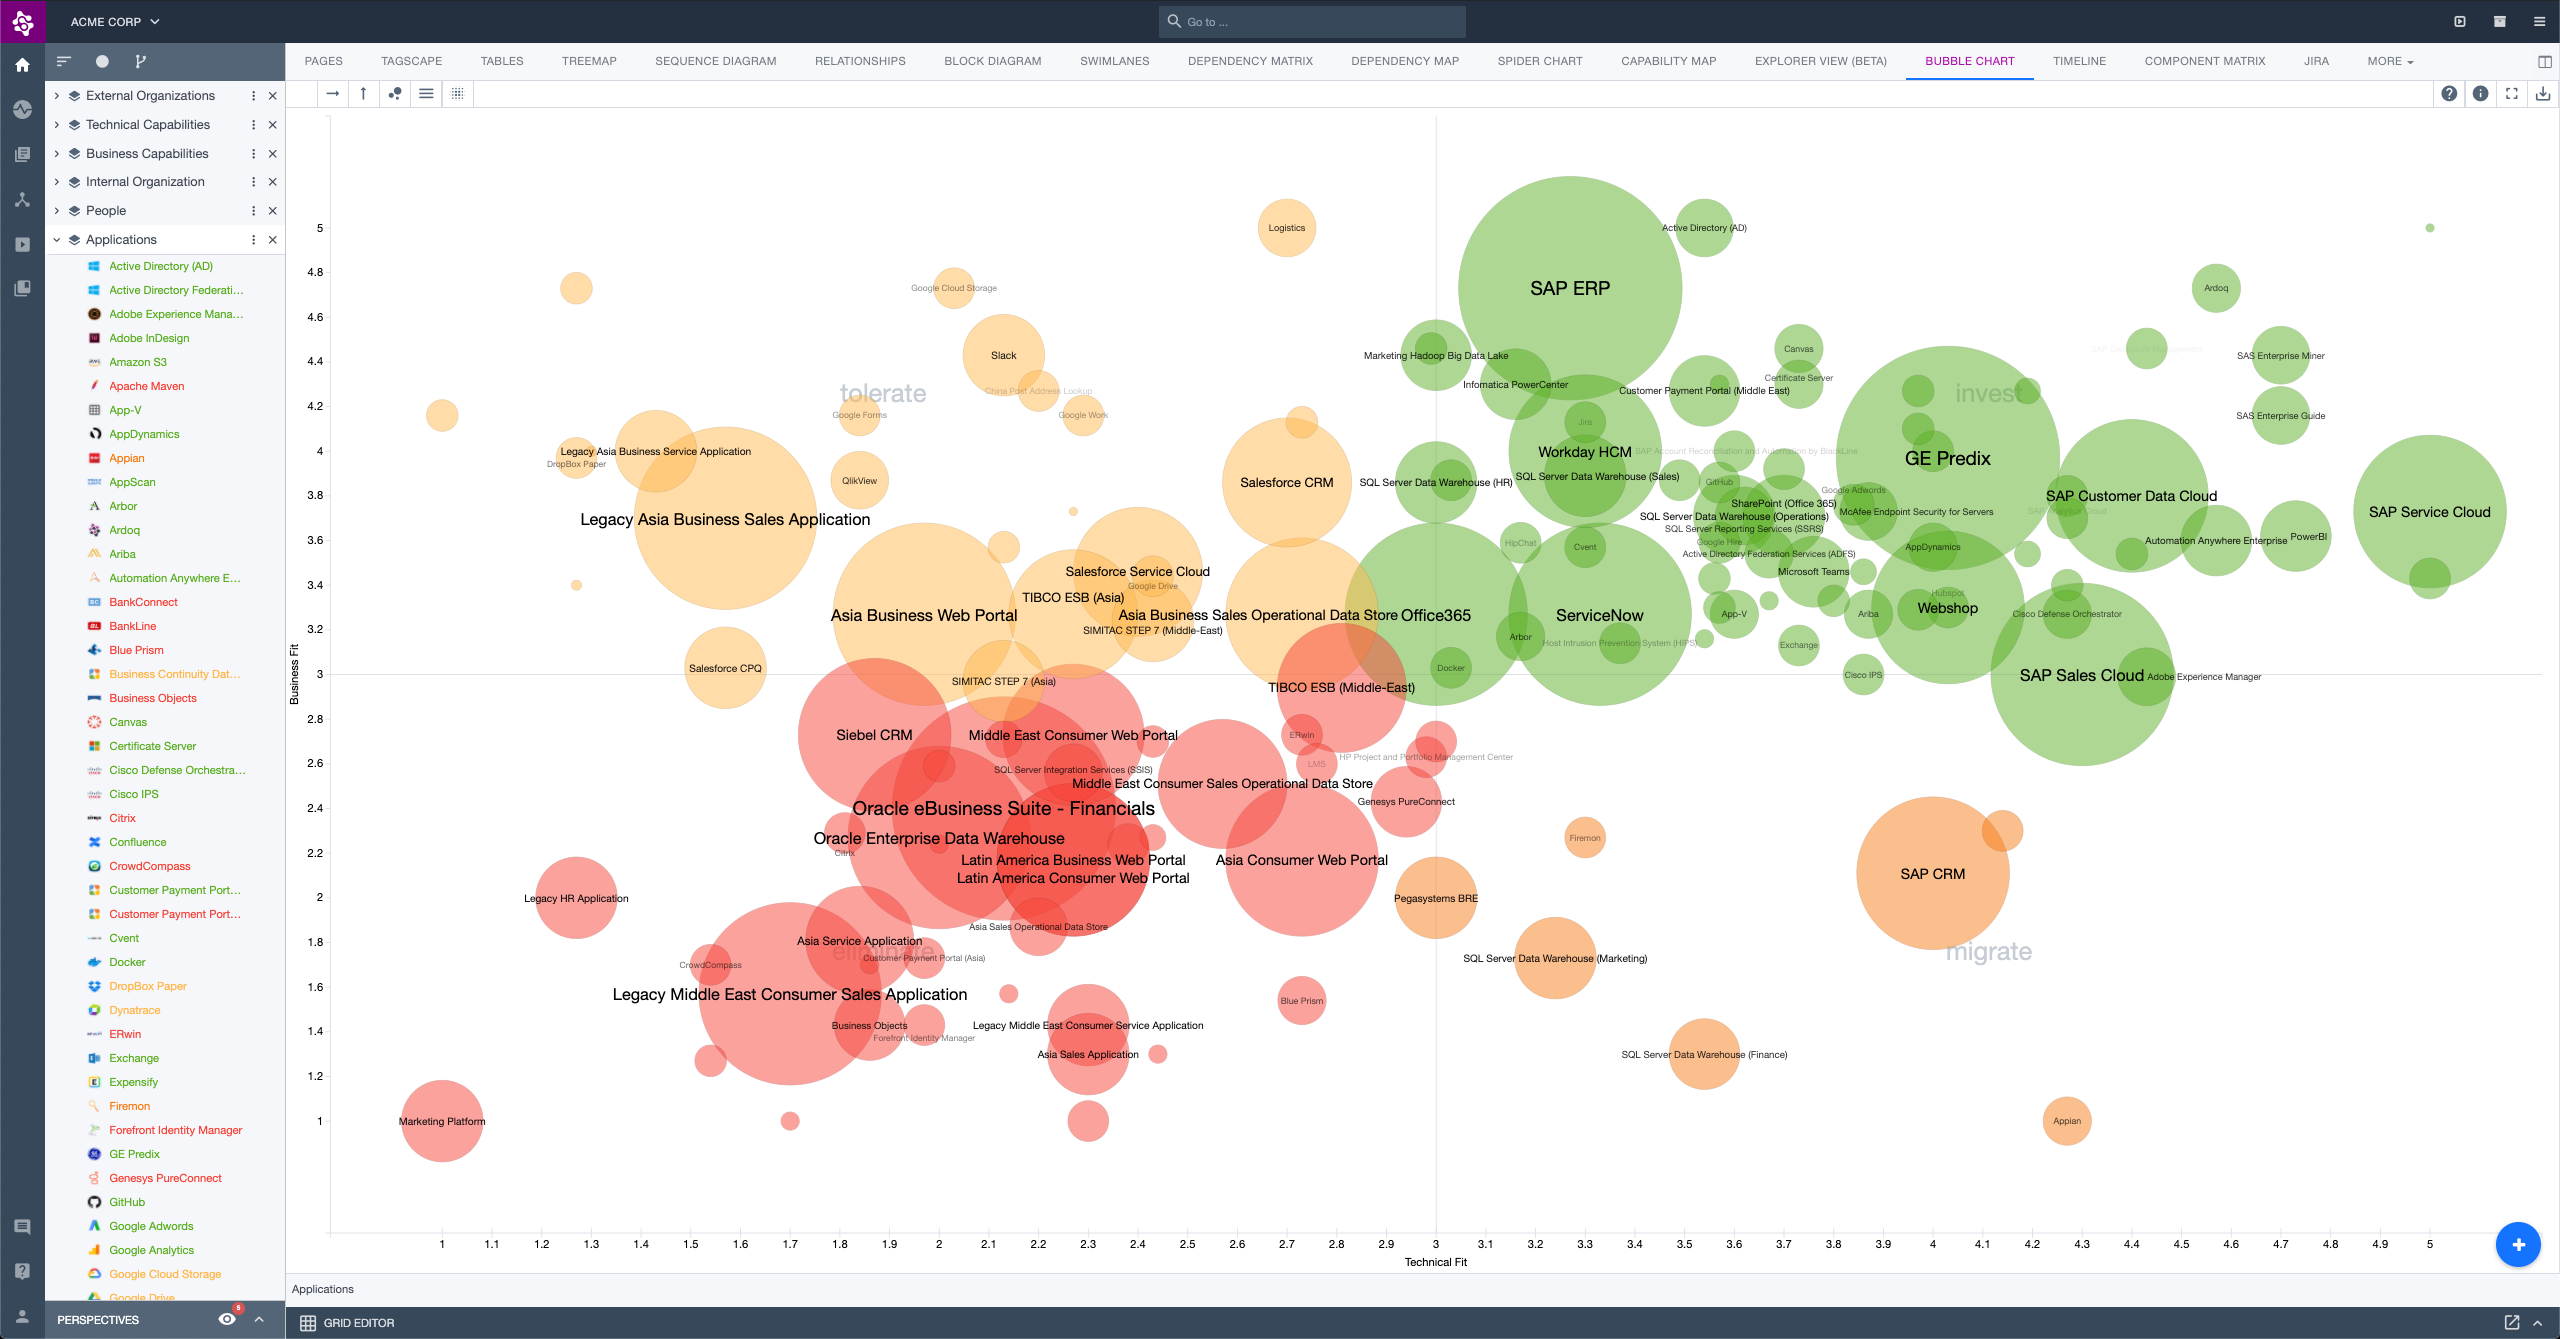Toggle the split pane view icon
The image size is (2560, 1339).
pyautogui.click(x=2544, y=62)
